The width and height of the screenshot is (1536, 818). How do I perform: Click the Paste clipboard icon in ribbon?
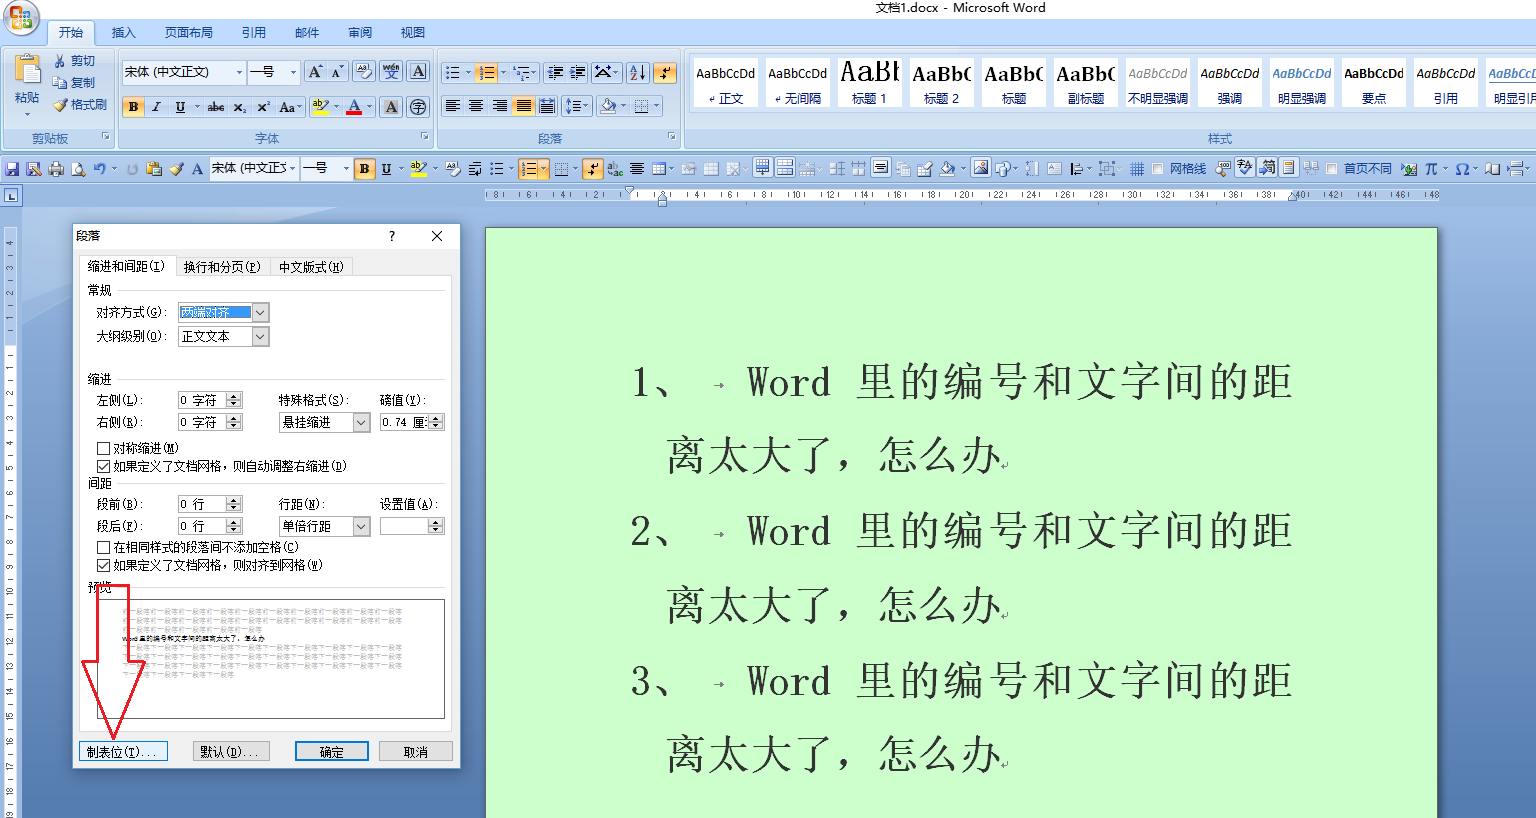[x=27, y=69]
